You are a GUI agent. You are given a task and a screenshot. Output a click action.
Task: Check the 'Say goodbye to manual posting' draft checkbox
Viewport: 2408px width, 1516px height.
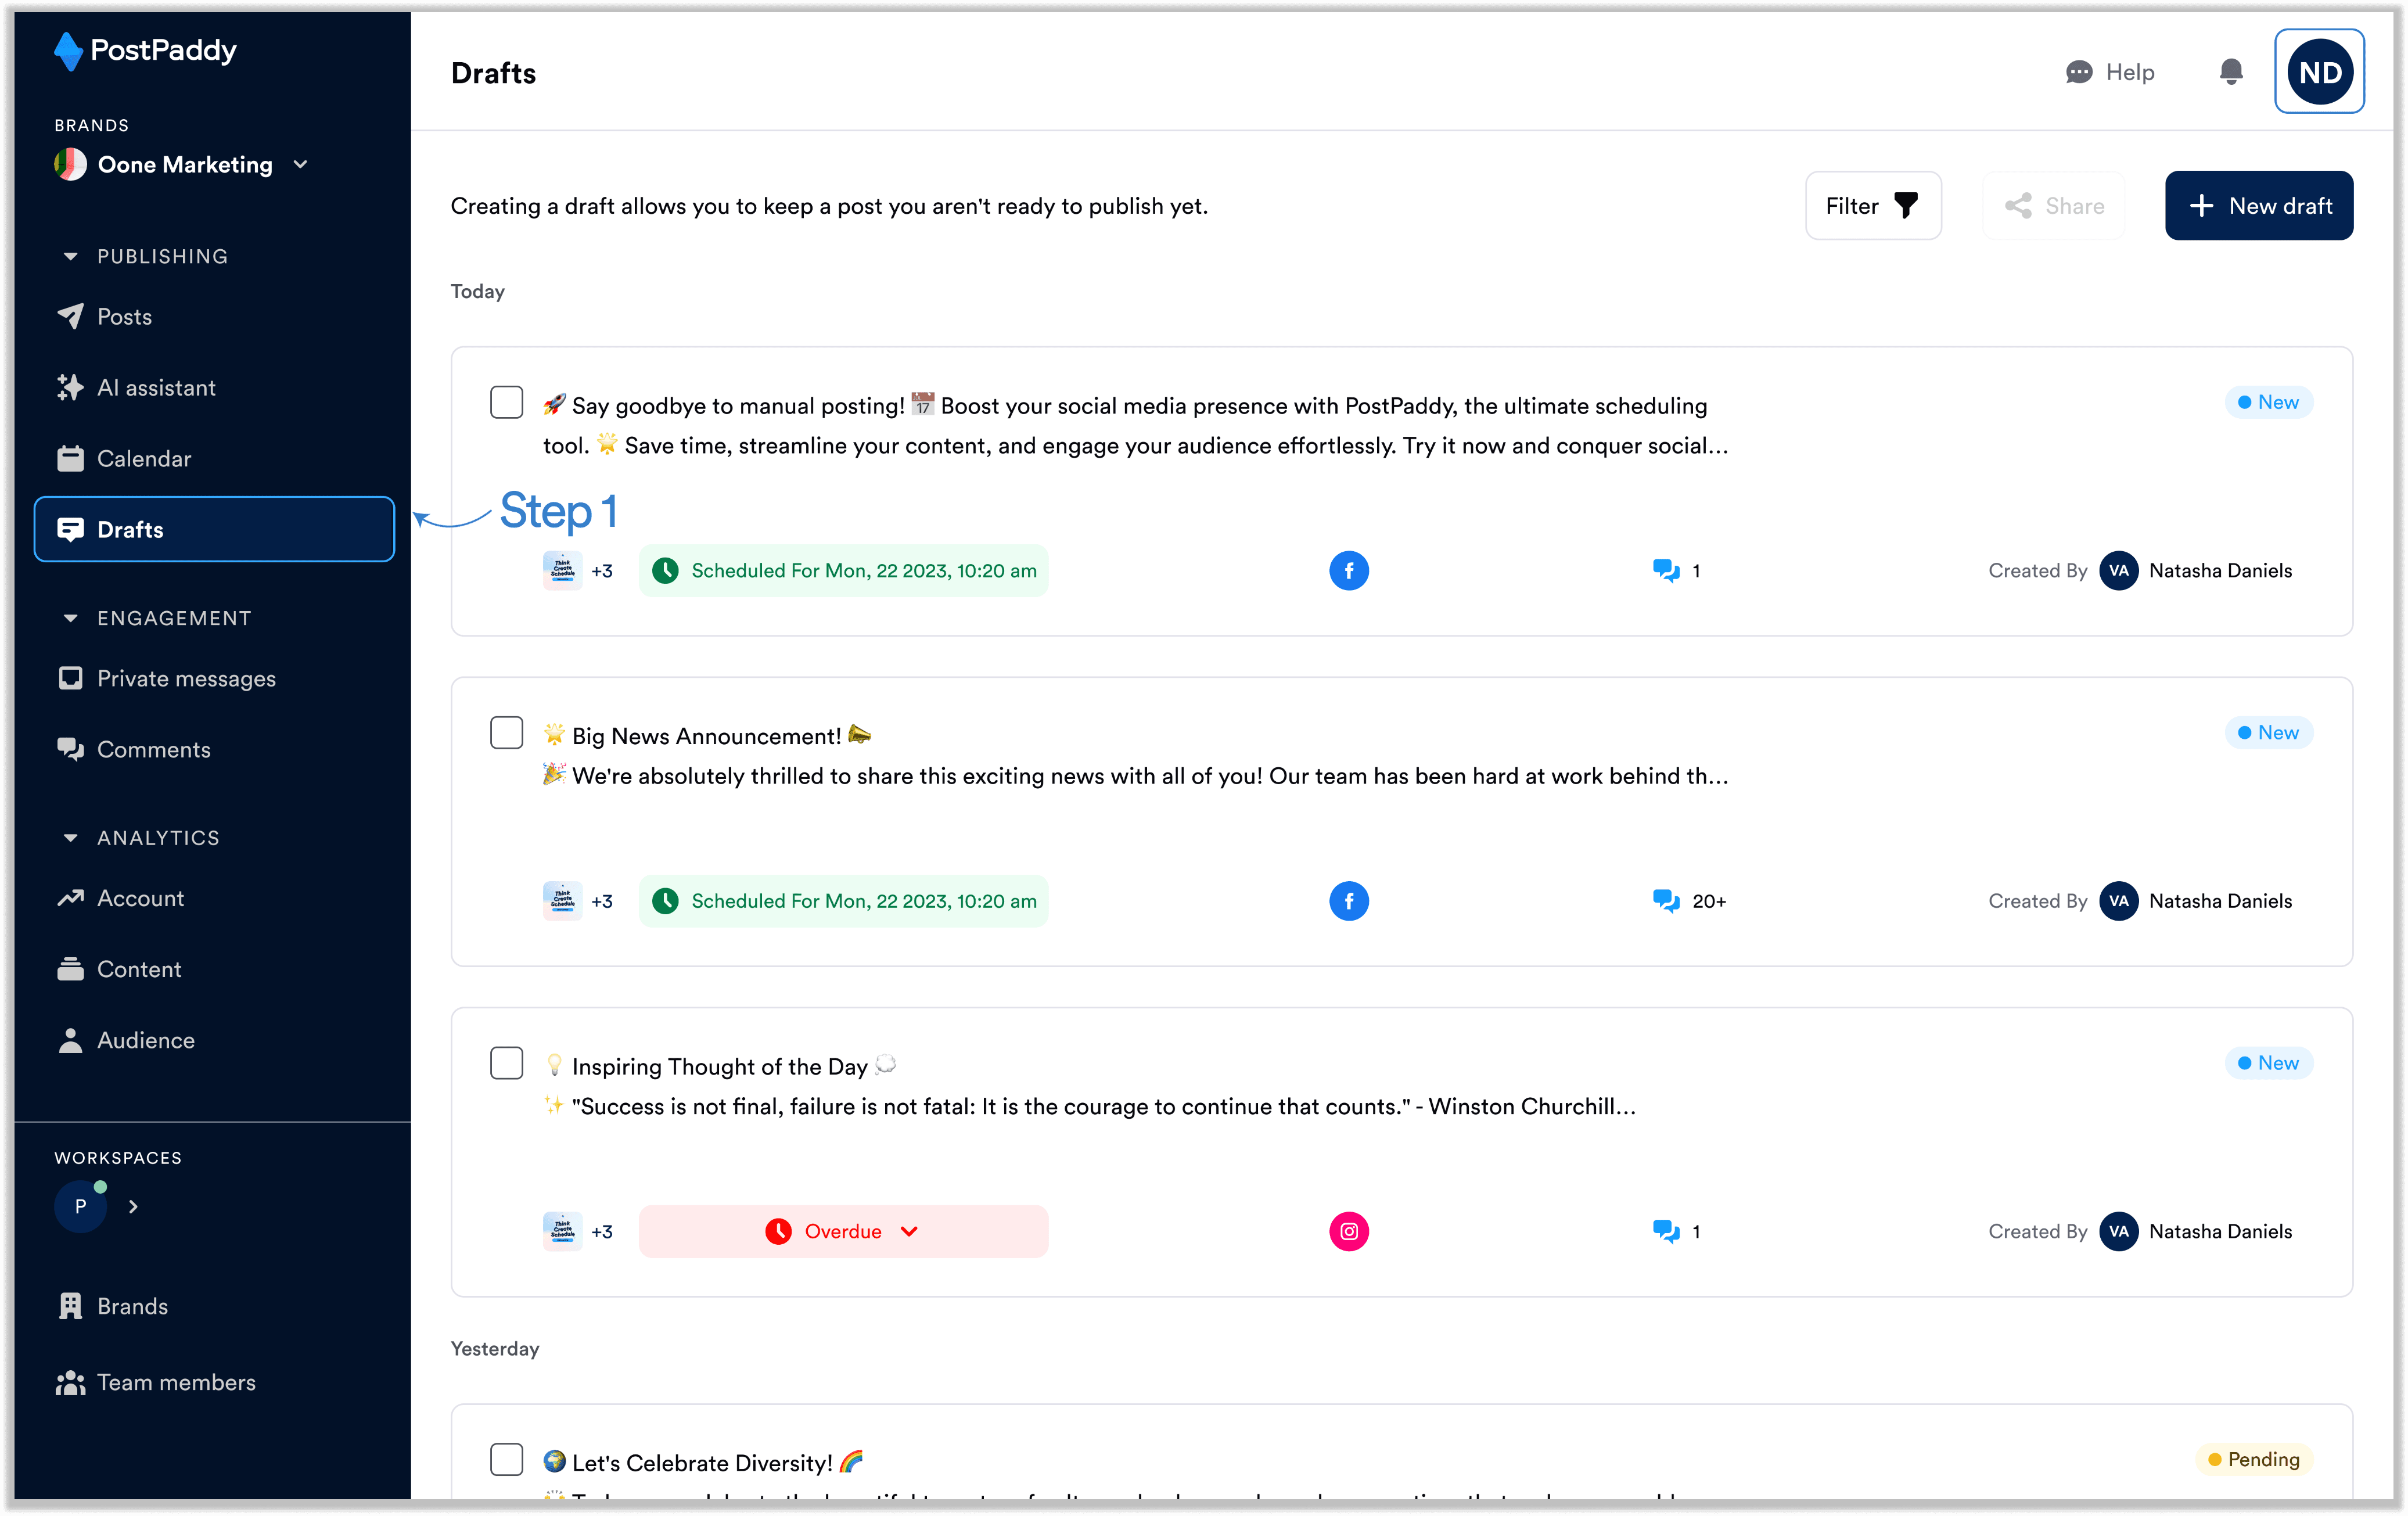coord(506,403)
